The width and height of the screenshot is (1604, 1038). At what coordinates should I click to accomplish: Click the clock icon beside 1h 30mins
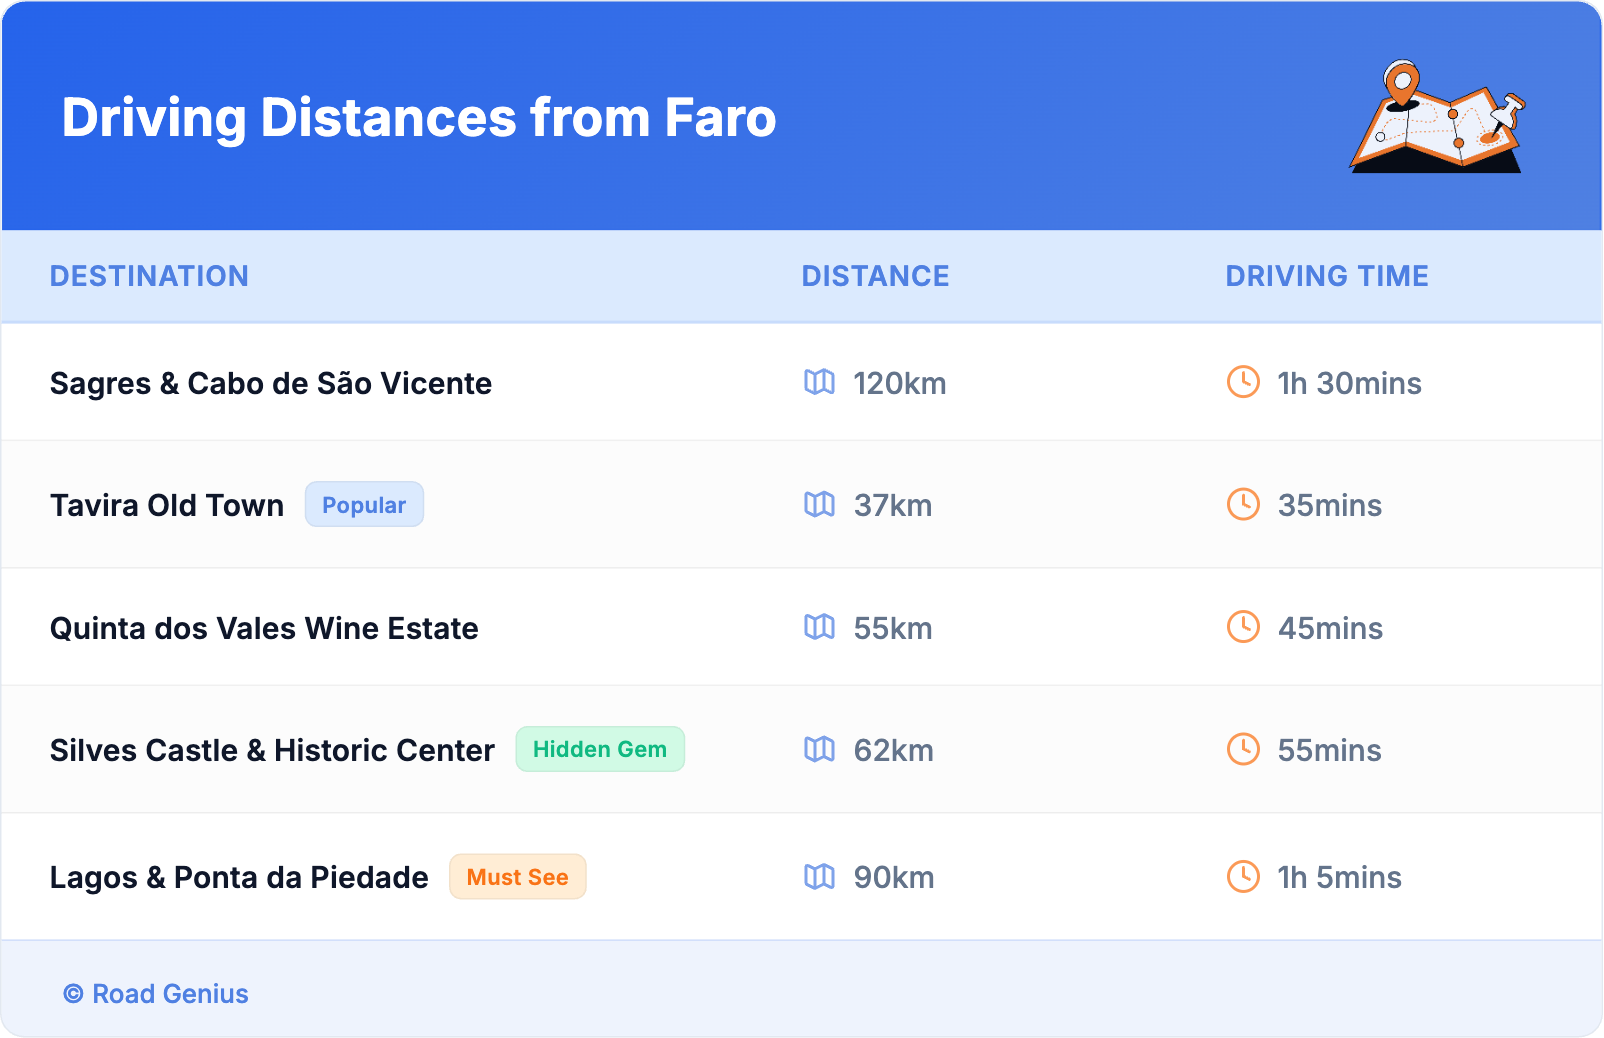[x=1243, y=382]
